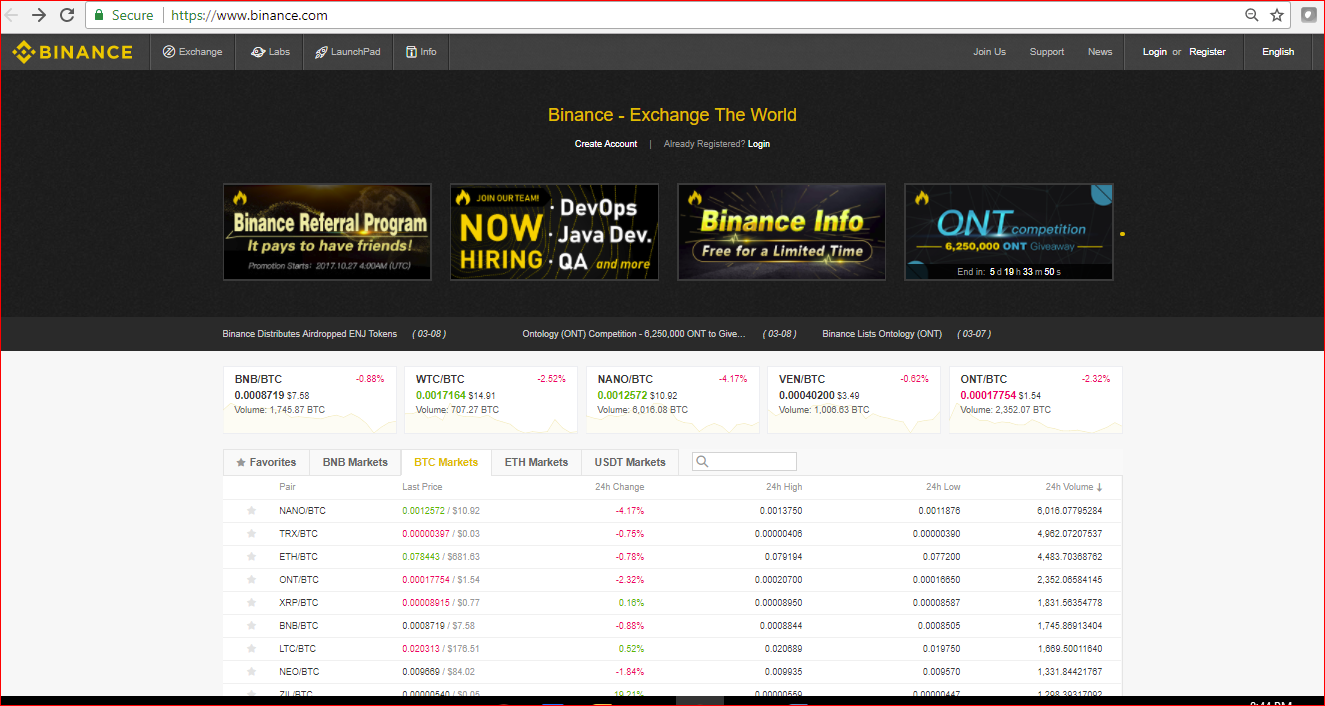Image resolution: width=1325 pixels, height=706 pixels.
Task: Click the browser forward arrow
Action: [39, 15]
